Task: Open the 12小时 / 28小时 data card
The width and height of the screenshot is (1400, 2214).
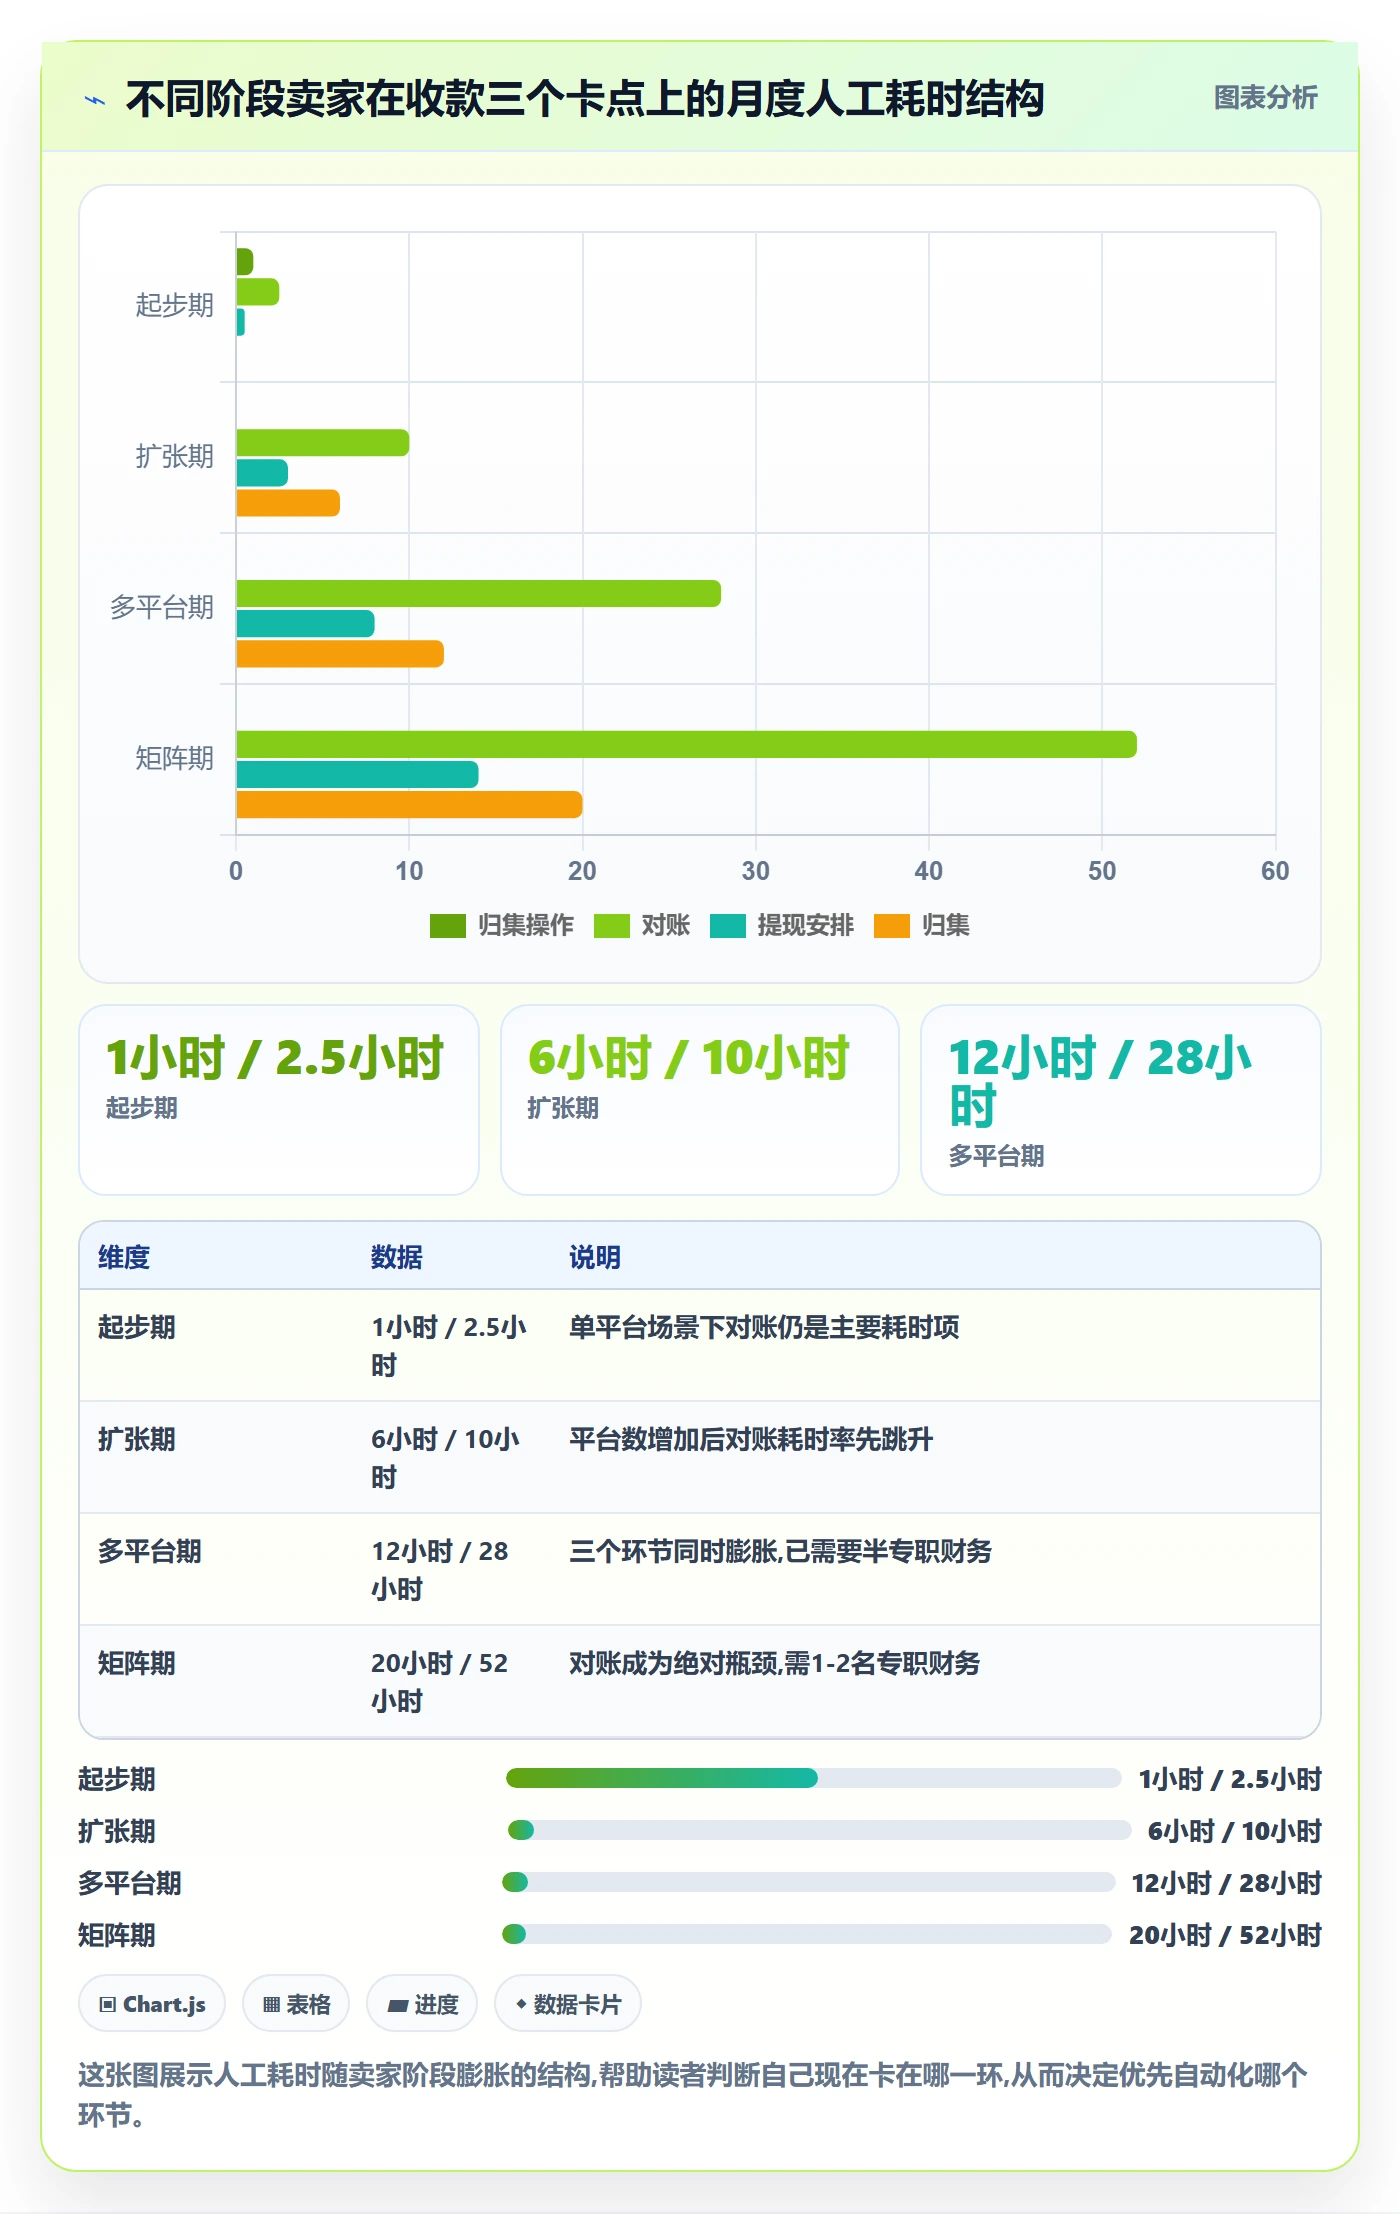Action: pos(1121,1100)
